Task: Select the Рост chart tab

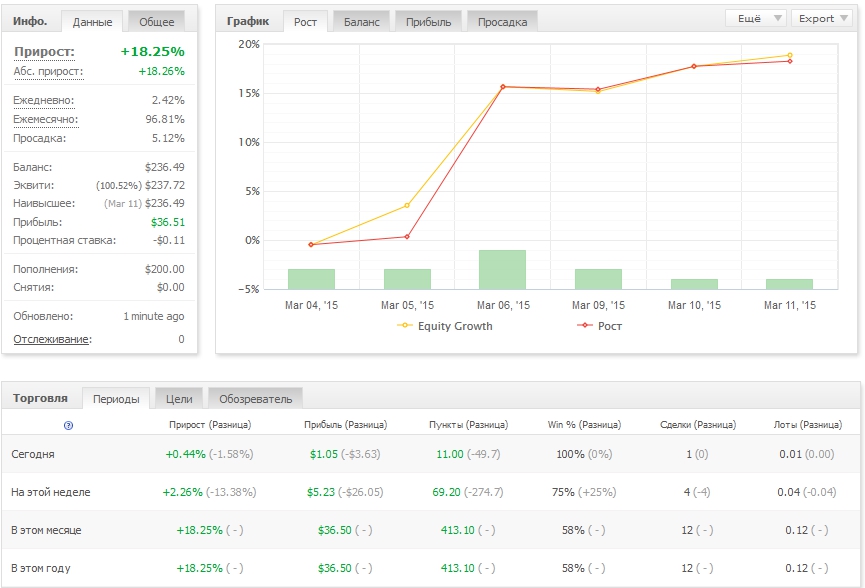Action: tap(305, 22)
